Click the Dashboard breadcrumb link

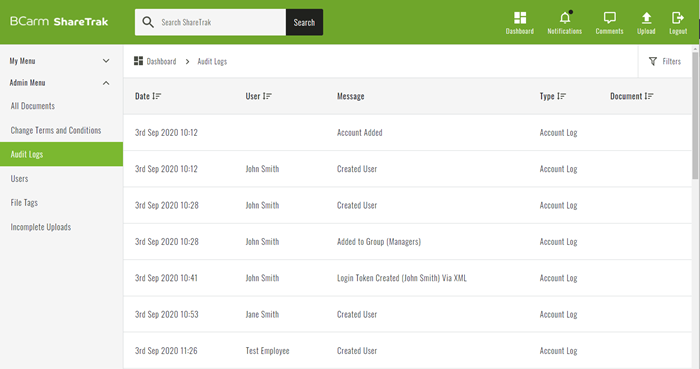click(161, 61)
